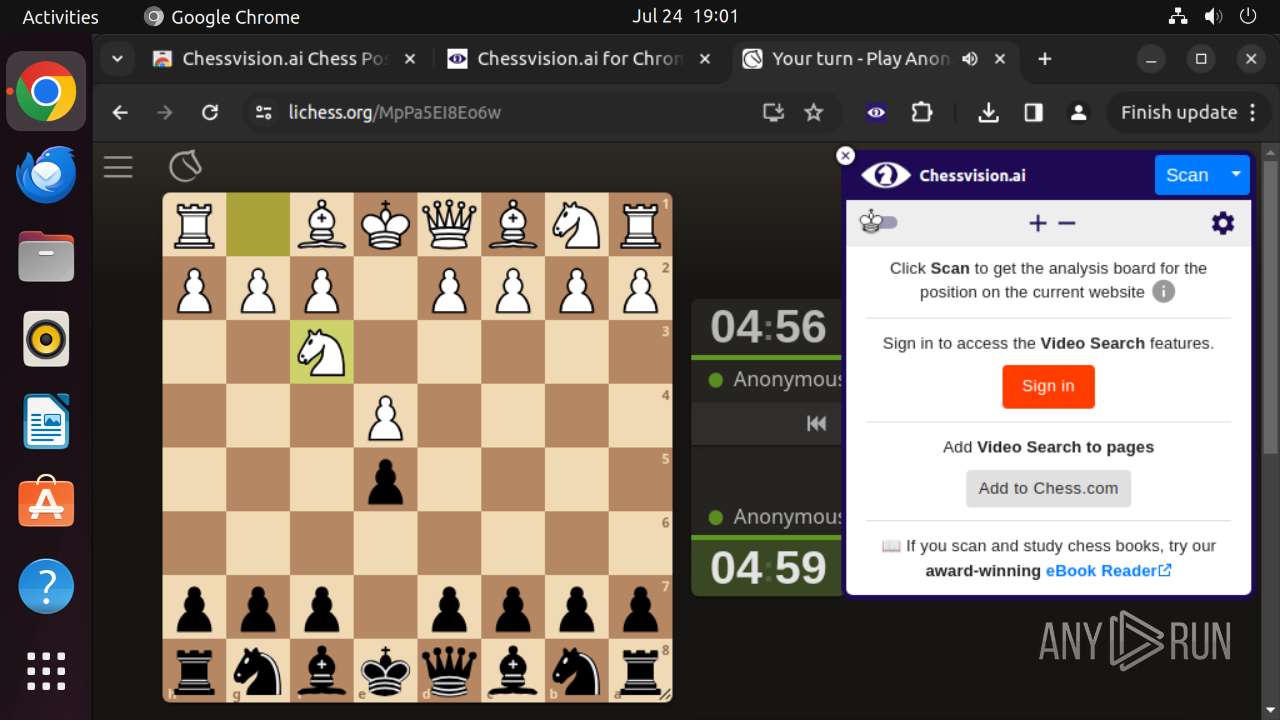This screenshot has width=1280, height=720.
Task: Click Add to Chess.com button
Action: point(1048,488)
